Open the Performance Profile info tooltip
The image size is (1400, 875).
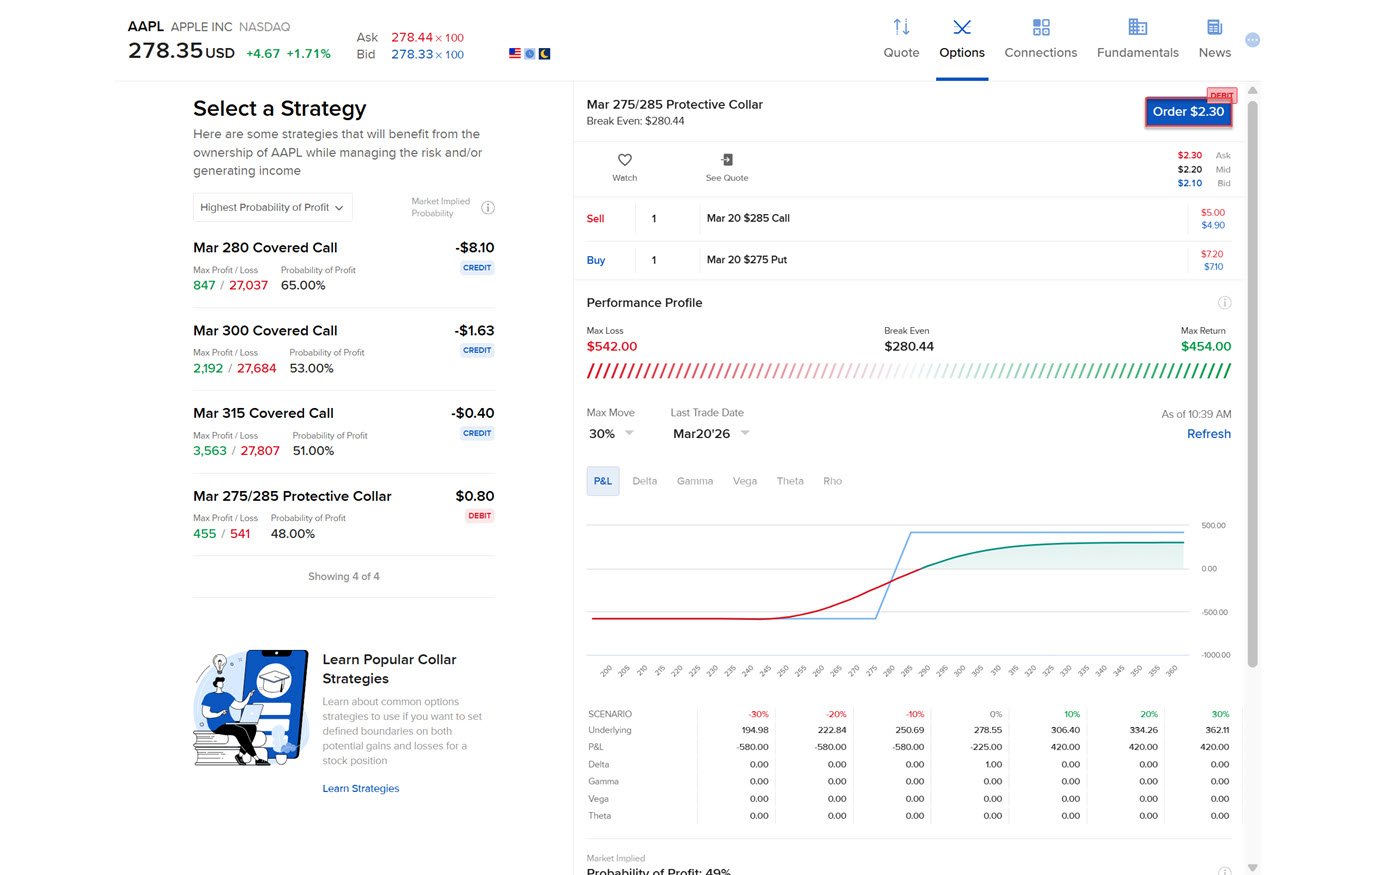(1224, 302)
